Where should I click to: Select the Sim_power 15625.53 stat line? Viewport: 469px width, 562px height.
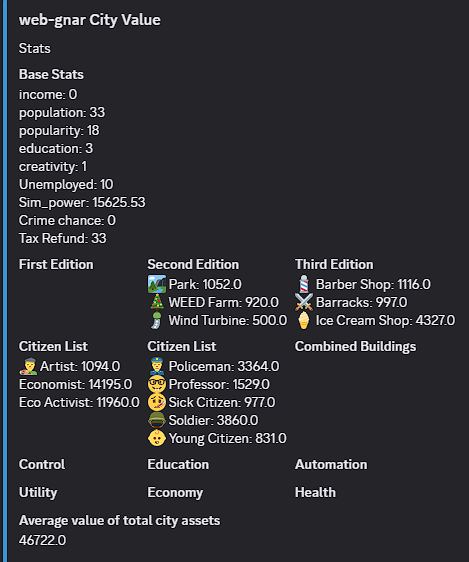(82, 203)
